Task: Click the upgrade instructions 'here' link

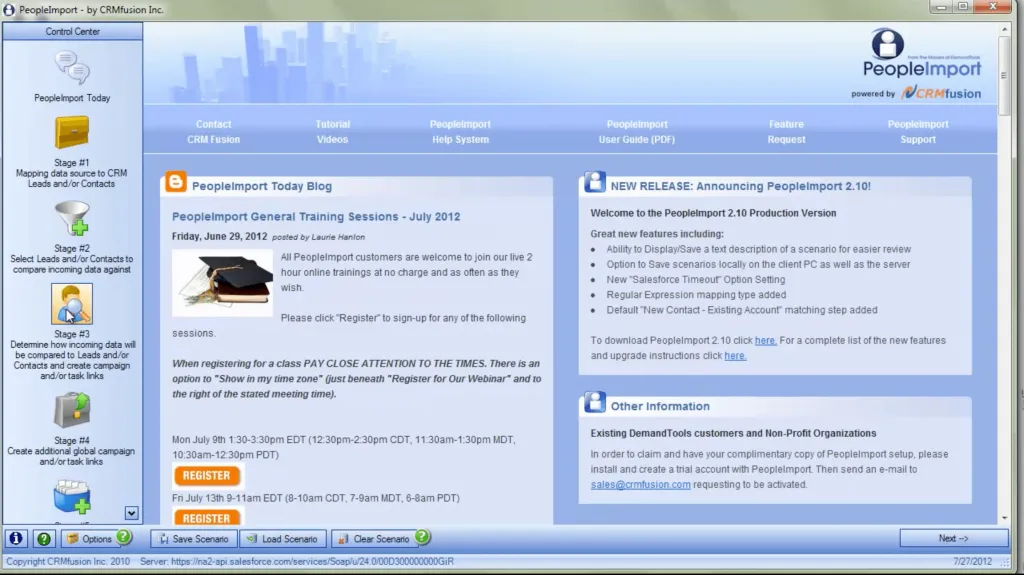Action: point(735,355)
